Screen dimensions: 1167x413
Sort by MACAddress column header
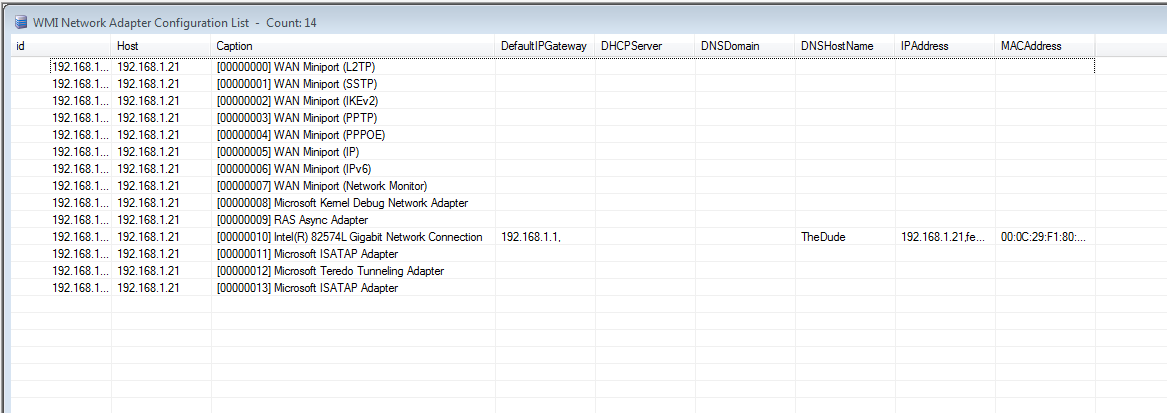point(1044,46)
